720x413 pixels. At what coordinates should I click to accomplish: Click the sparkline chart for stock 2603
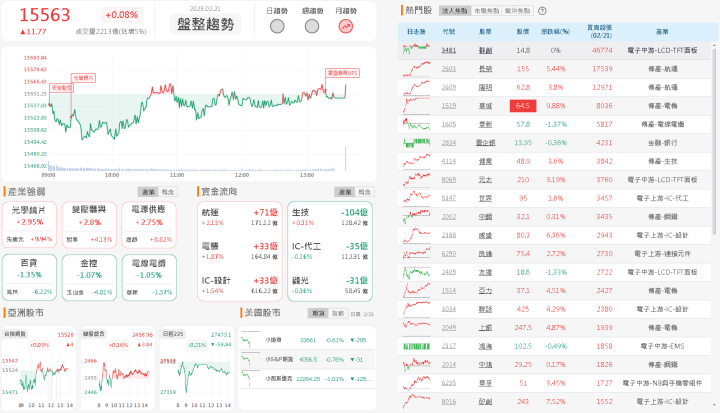(416, 68)
